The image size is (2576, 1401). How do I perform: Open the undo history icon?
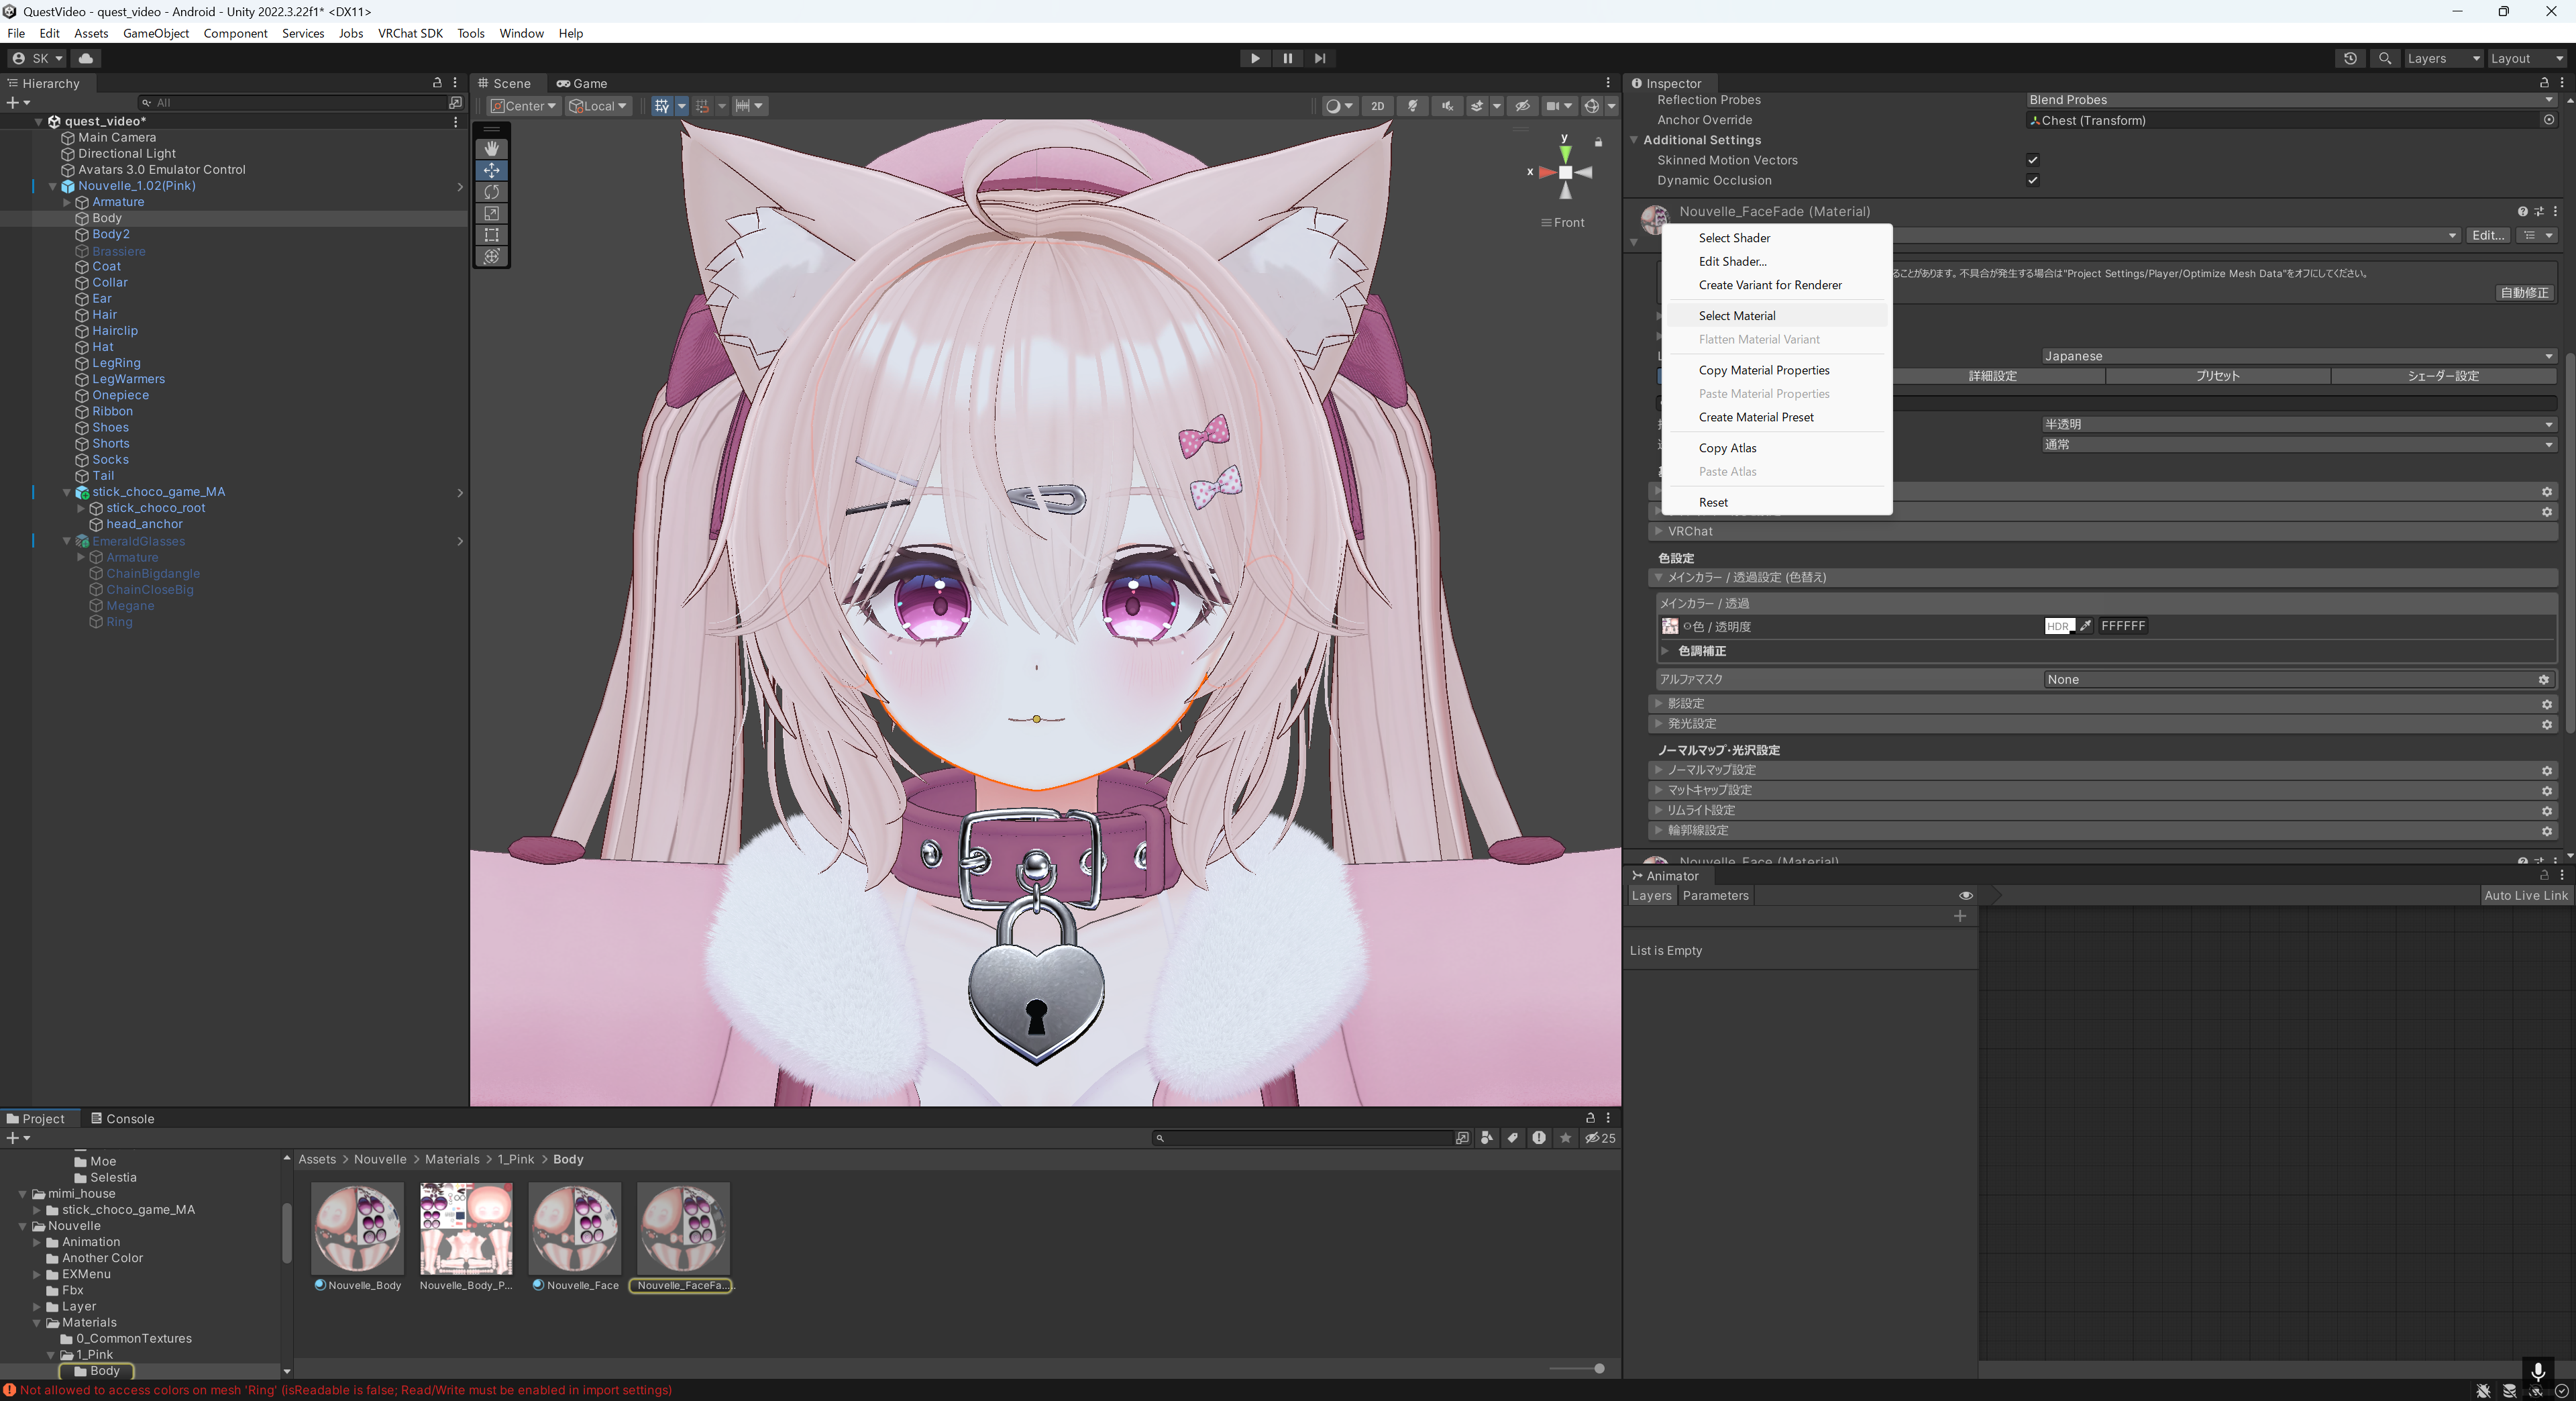pyautogui.click(x=2350, y=58)
